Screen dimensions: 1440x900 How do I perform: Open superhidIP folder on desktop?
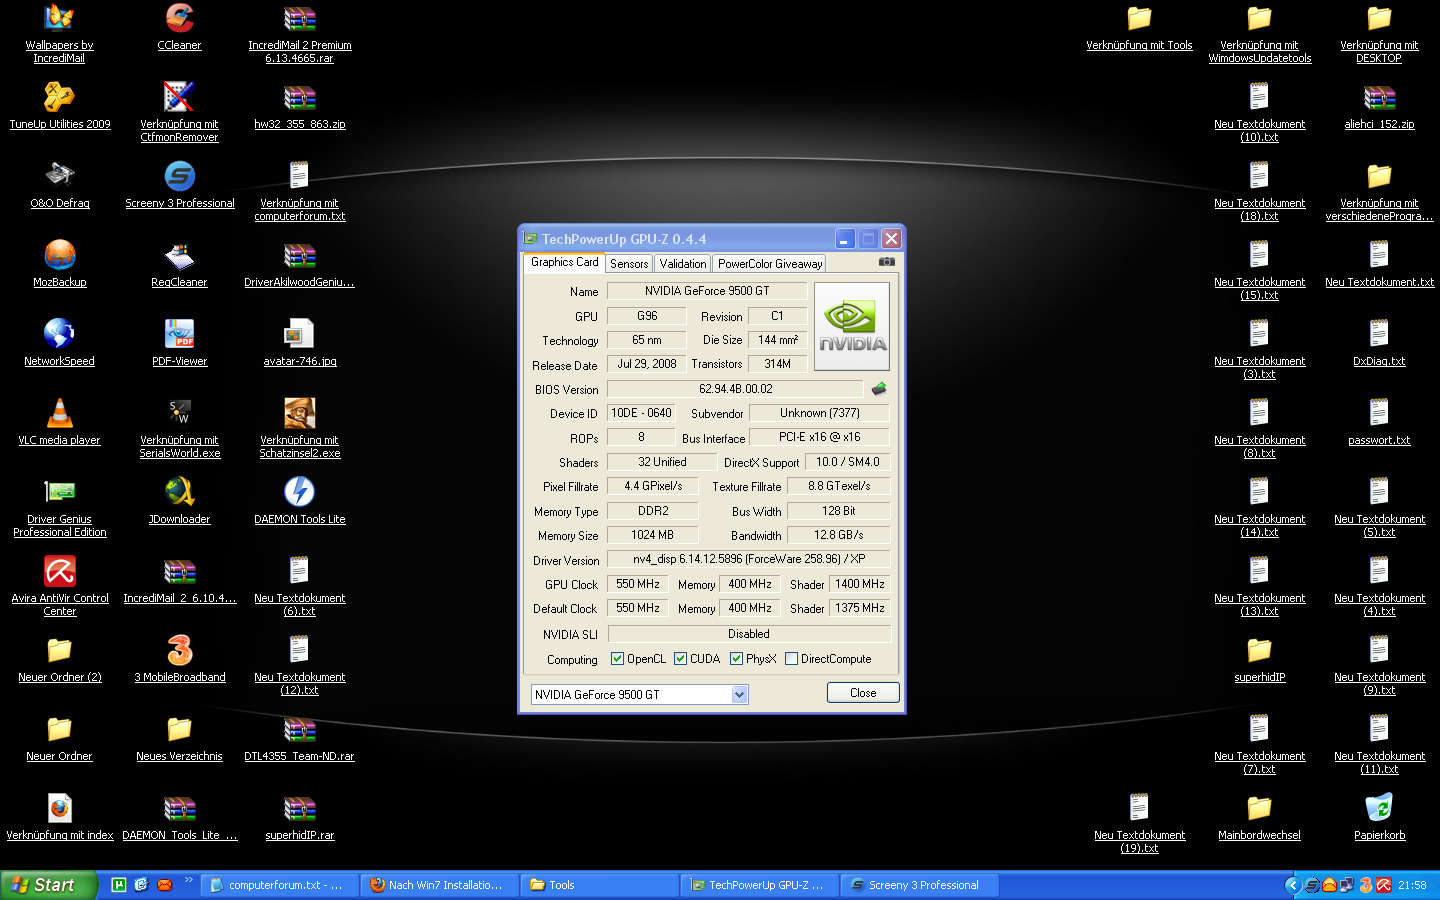pos(1259,659)
